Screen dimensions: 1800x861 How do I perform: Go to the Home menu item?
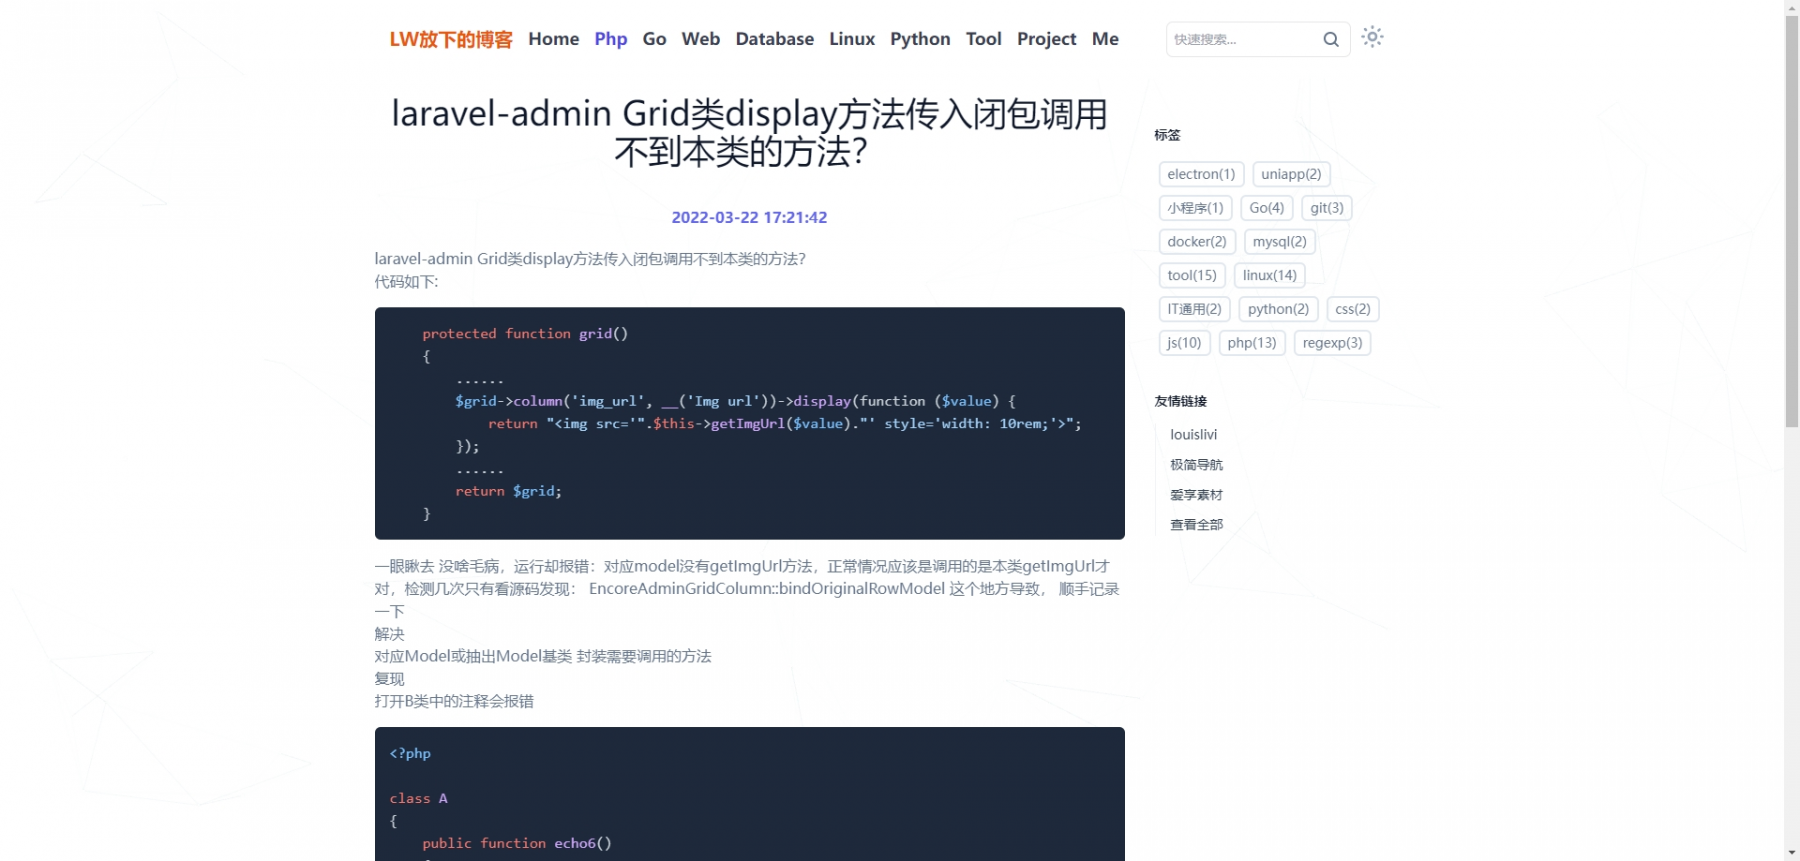click(x=554, y=39)
